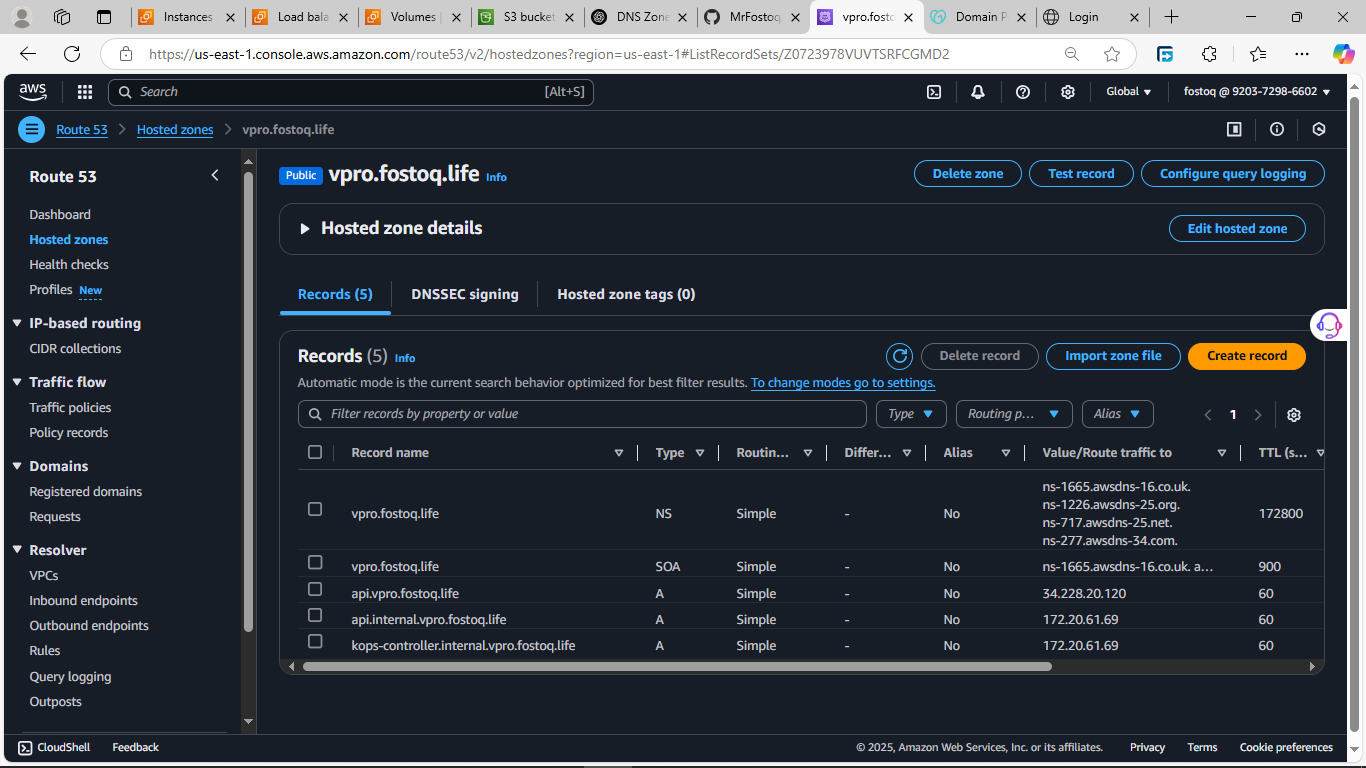The width and height of the screenshot is (1366, 768).
Task: Open the notifications bell
Action: [x=978, y=92]
